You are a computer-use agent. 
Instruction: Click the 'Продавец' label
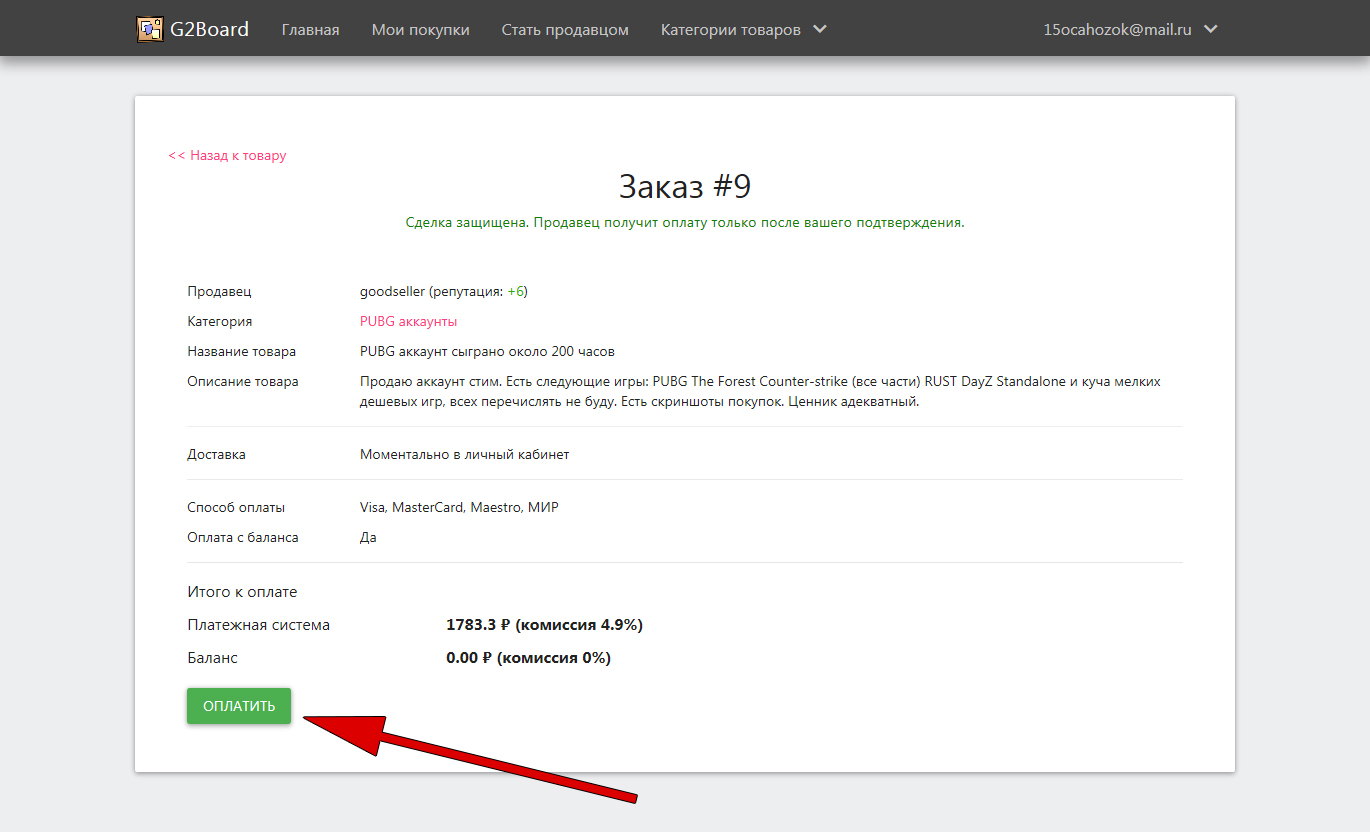[219, 291]
